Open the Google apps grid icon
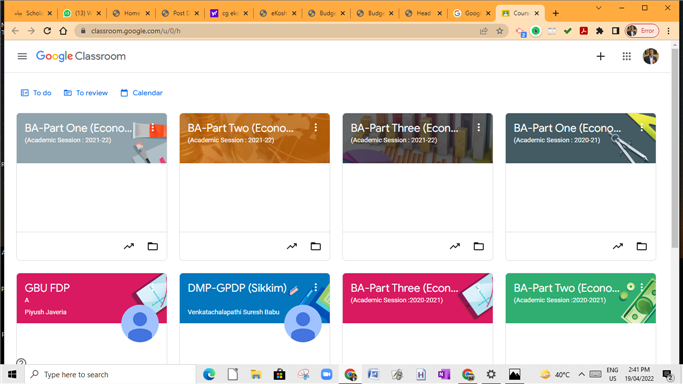Screen dimensions: 683x384 tap(626, 56)
